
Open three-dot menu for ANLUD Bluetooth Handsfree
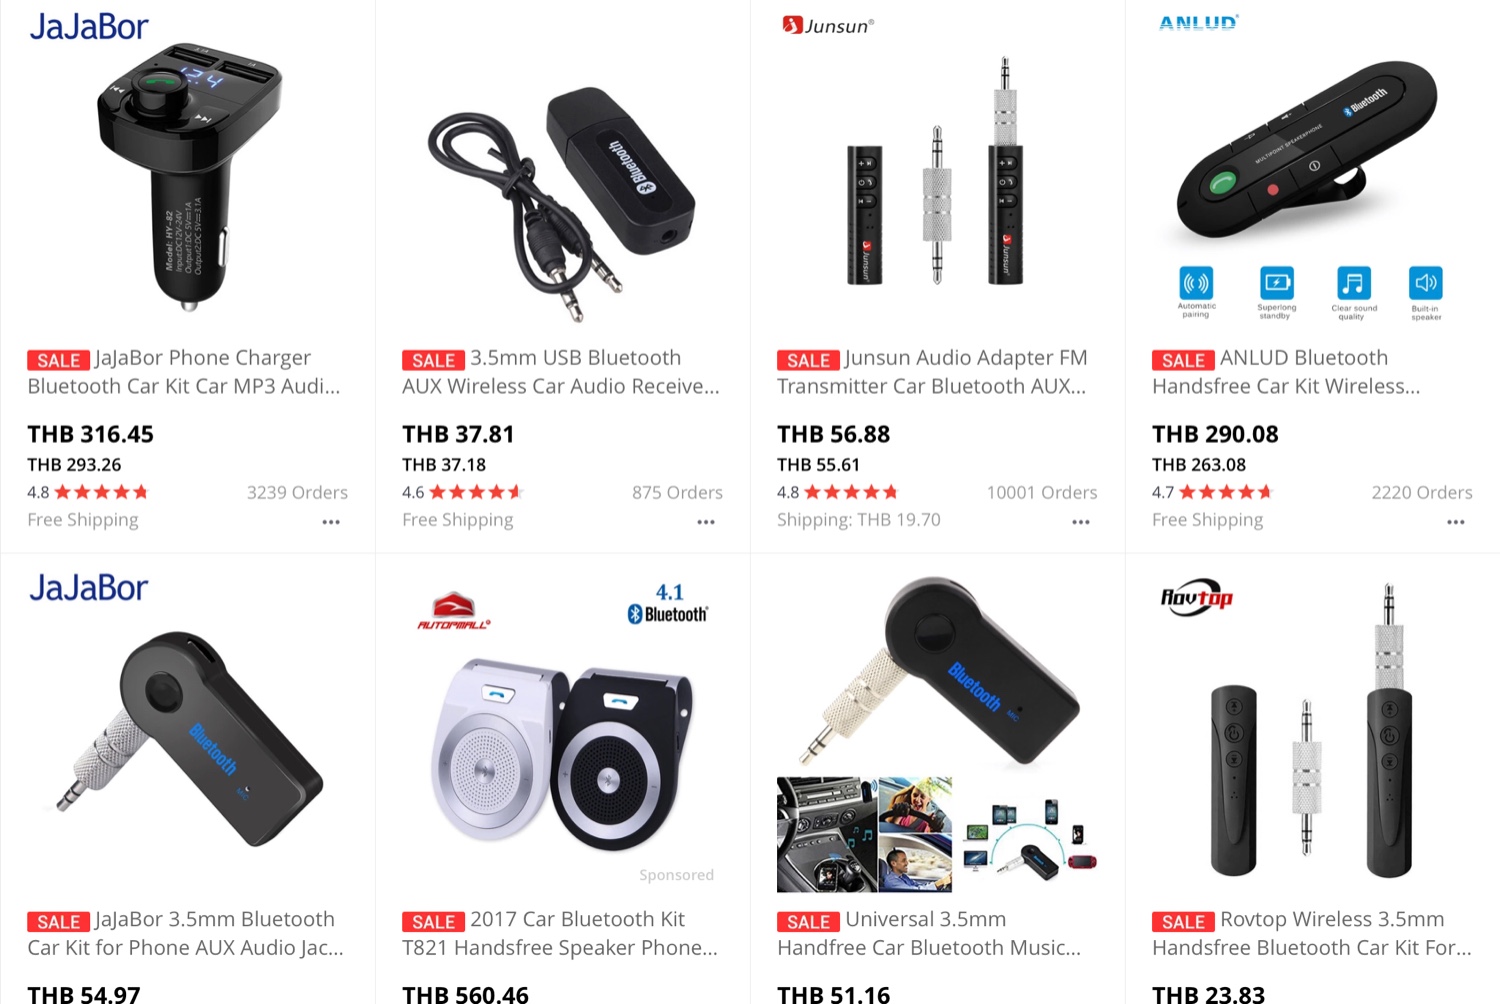pyautogui.click(x=1456, y=522)
